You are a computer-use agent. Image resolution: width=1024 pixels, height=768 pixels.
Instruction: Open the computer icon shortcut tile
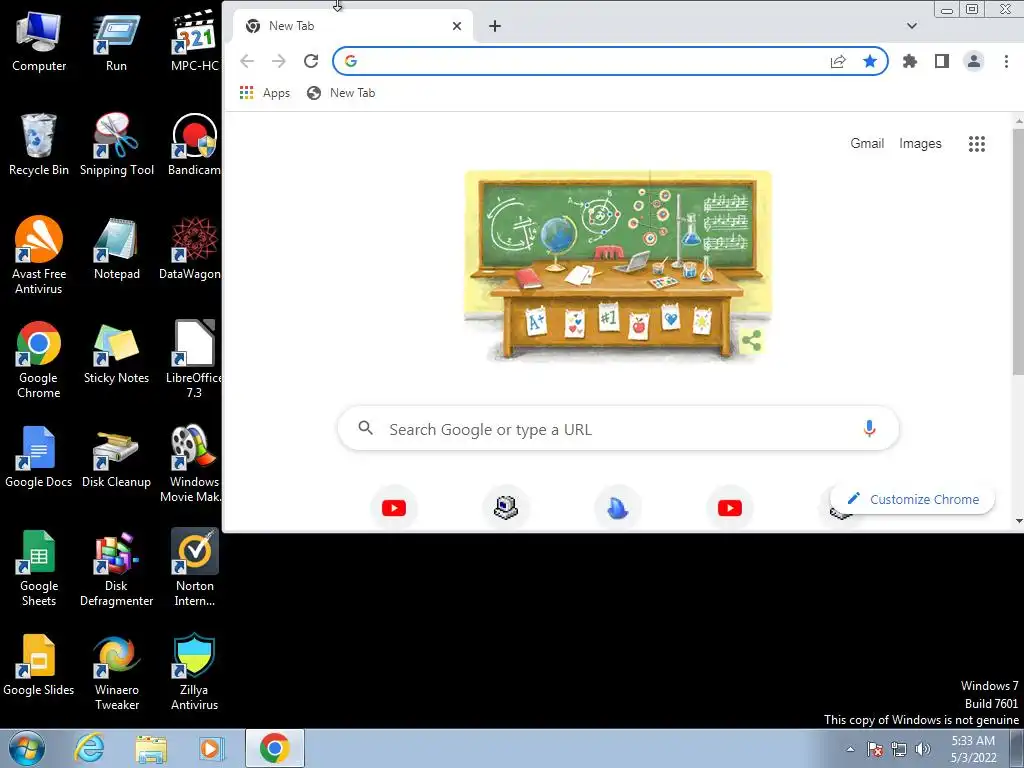506,508
